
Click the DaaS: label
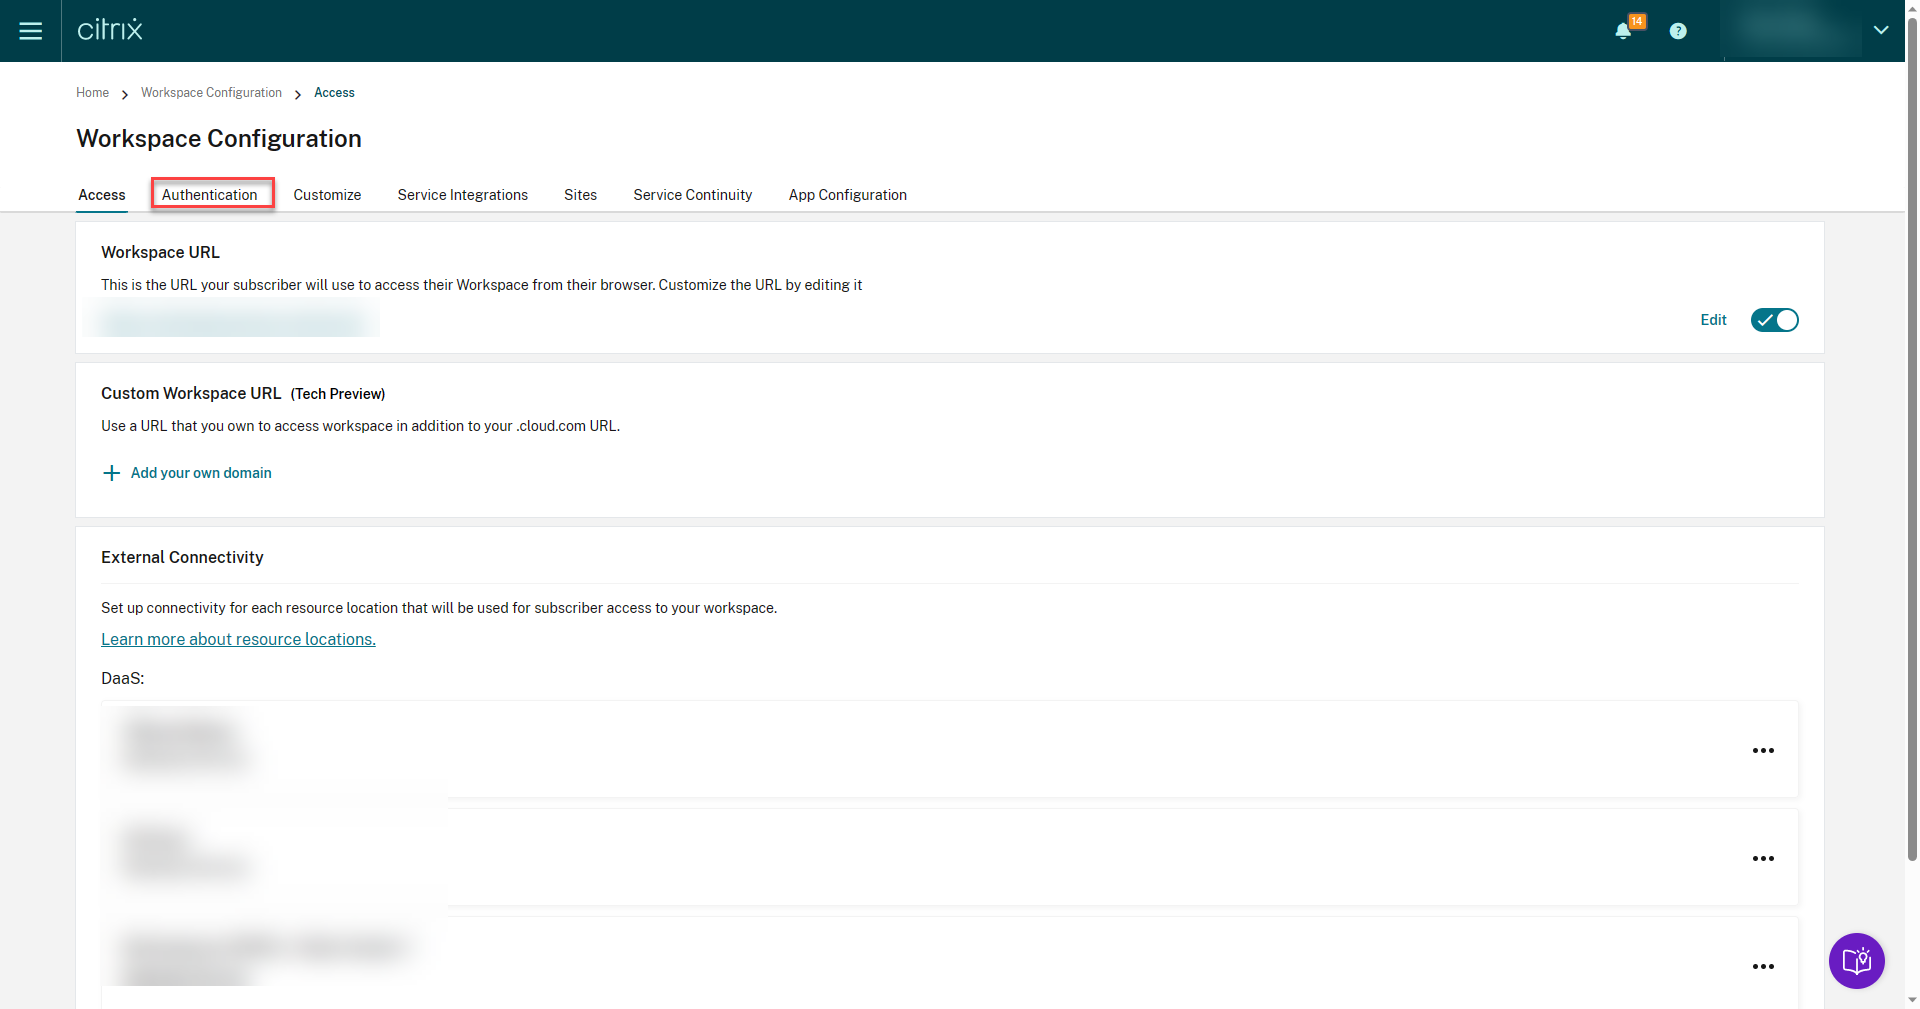coord(123,679)
